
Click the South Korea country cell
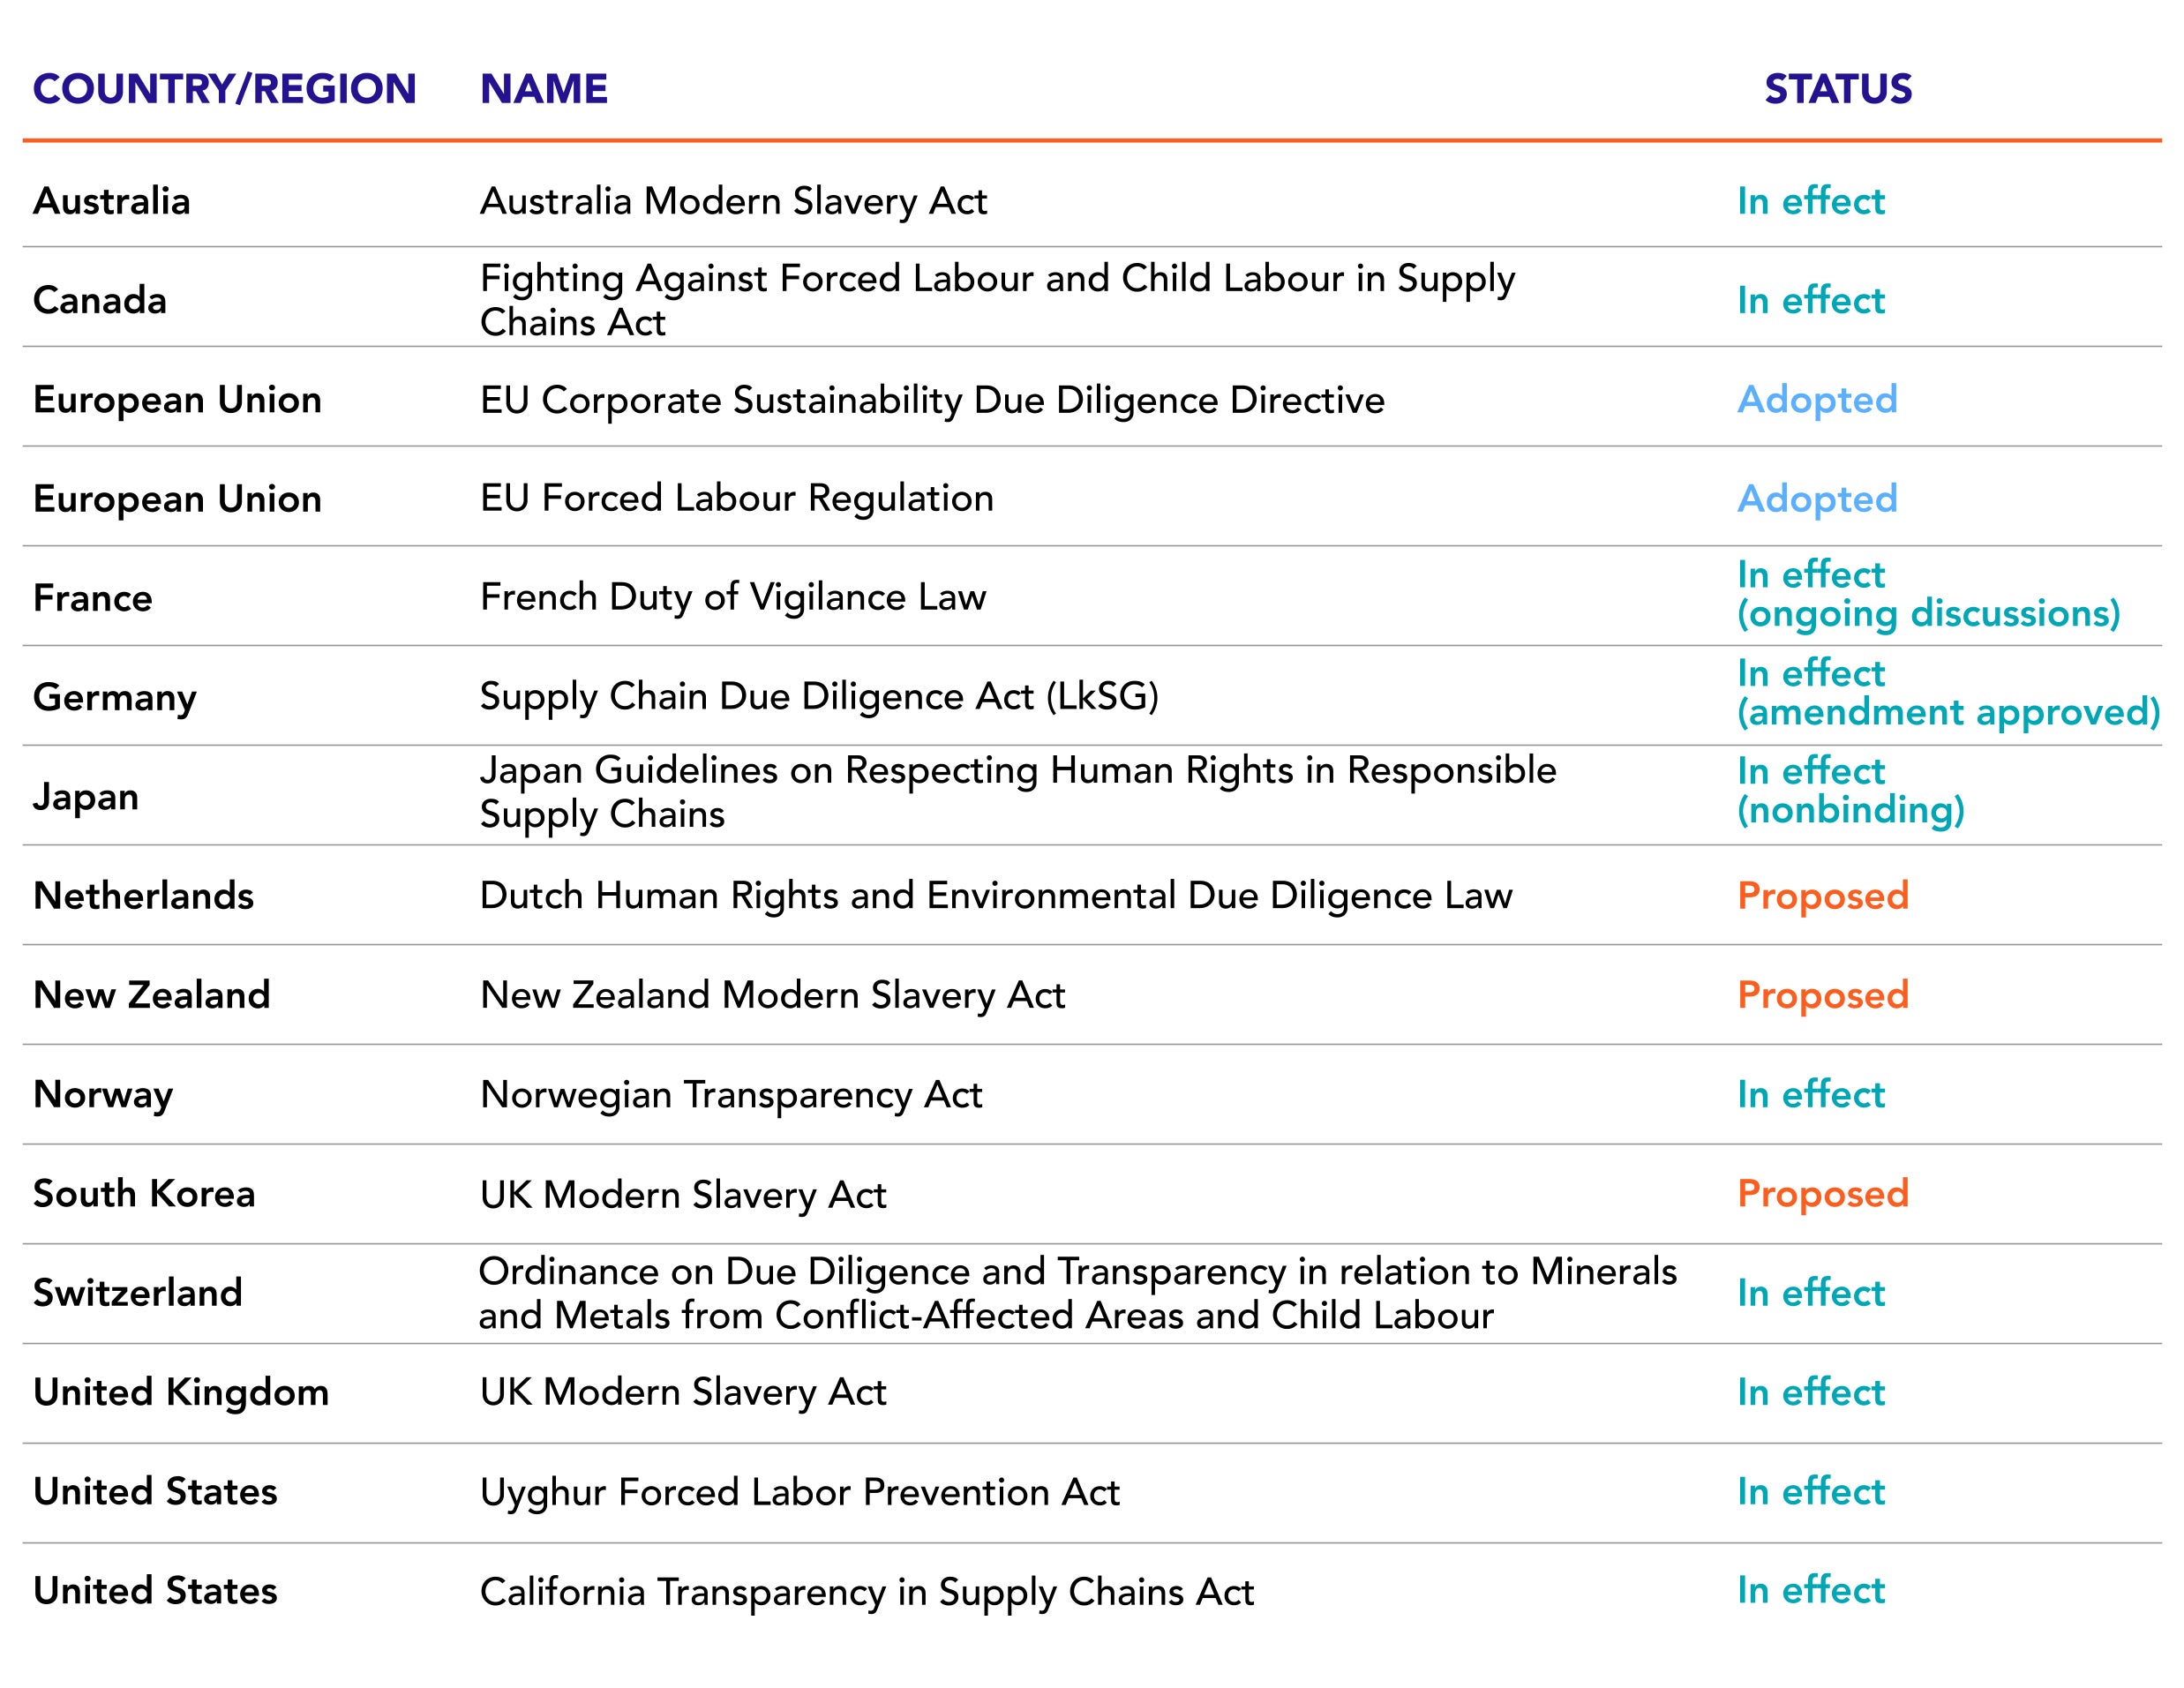144,1193
